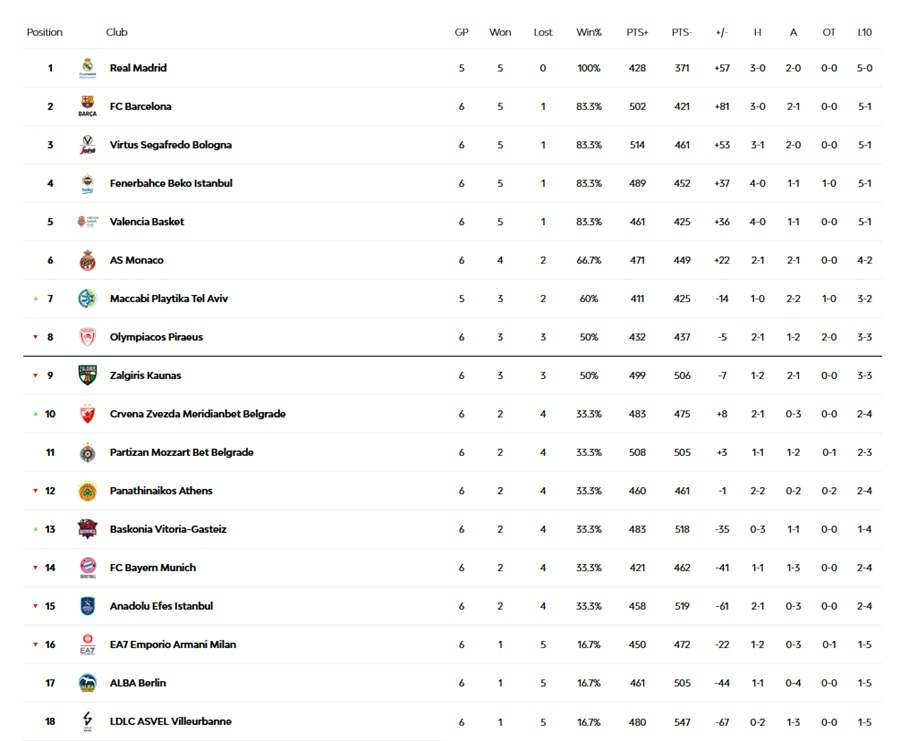Open the Valencia Basket club link

147,222
